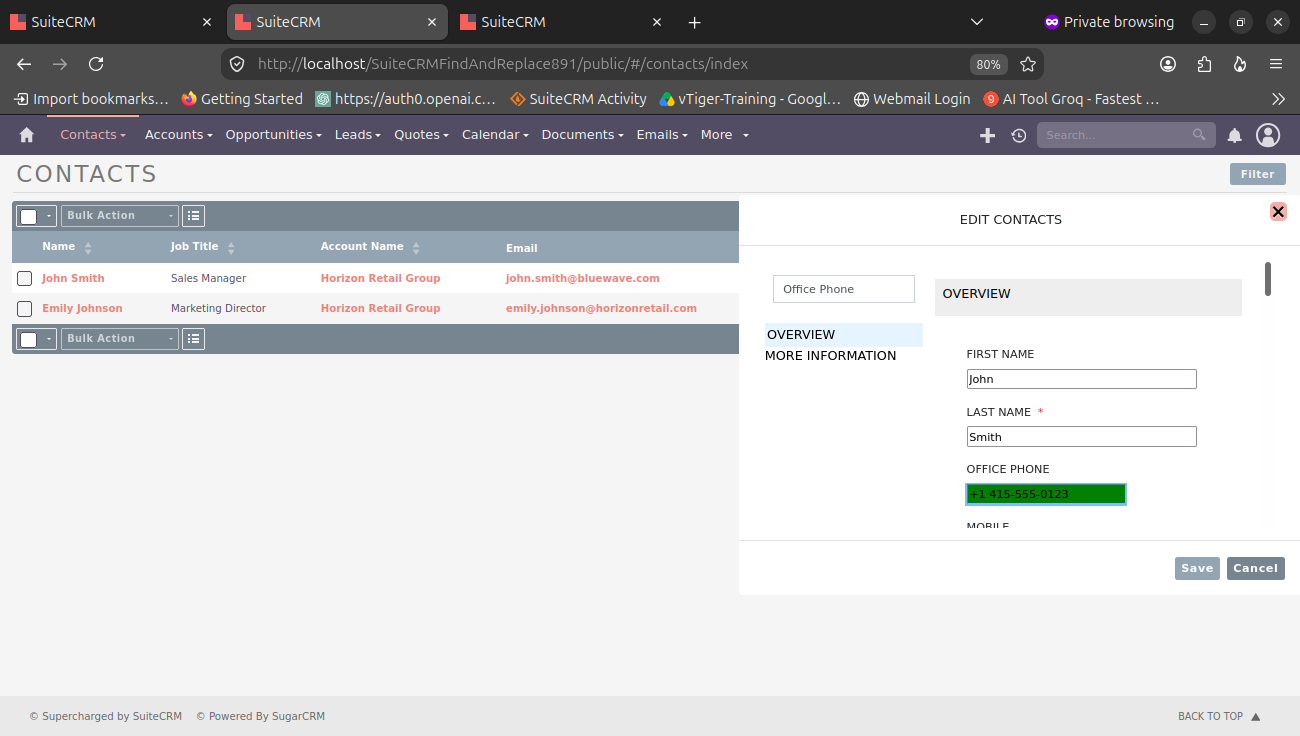Toggle bottom select-all checkbox

point(29,340)
